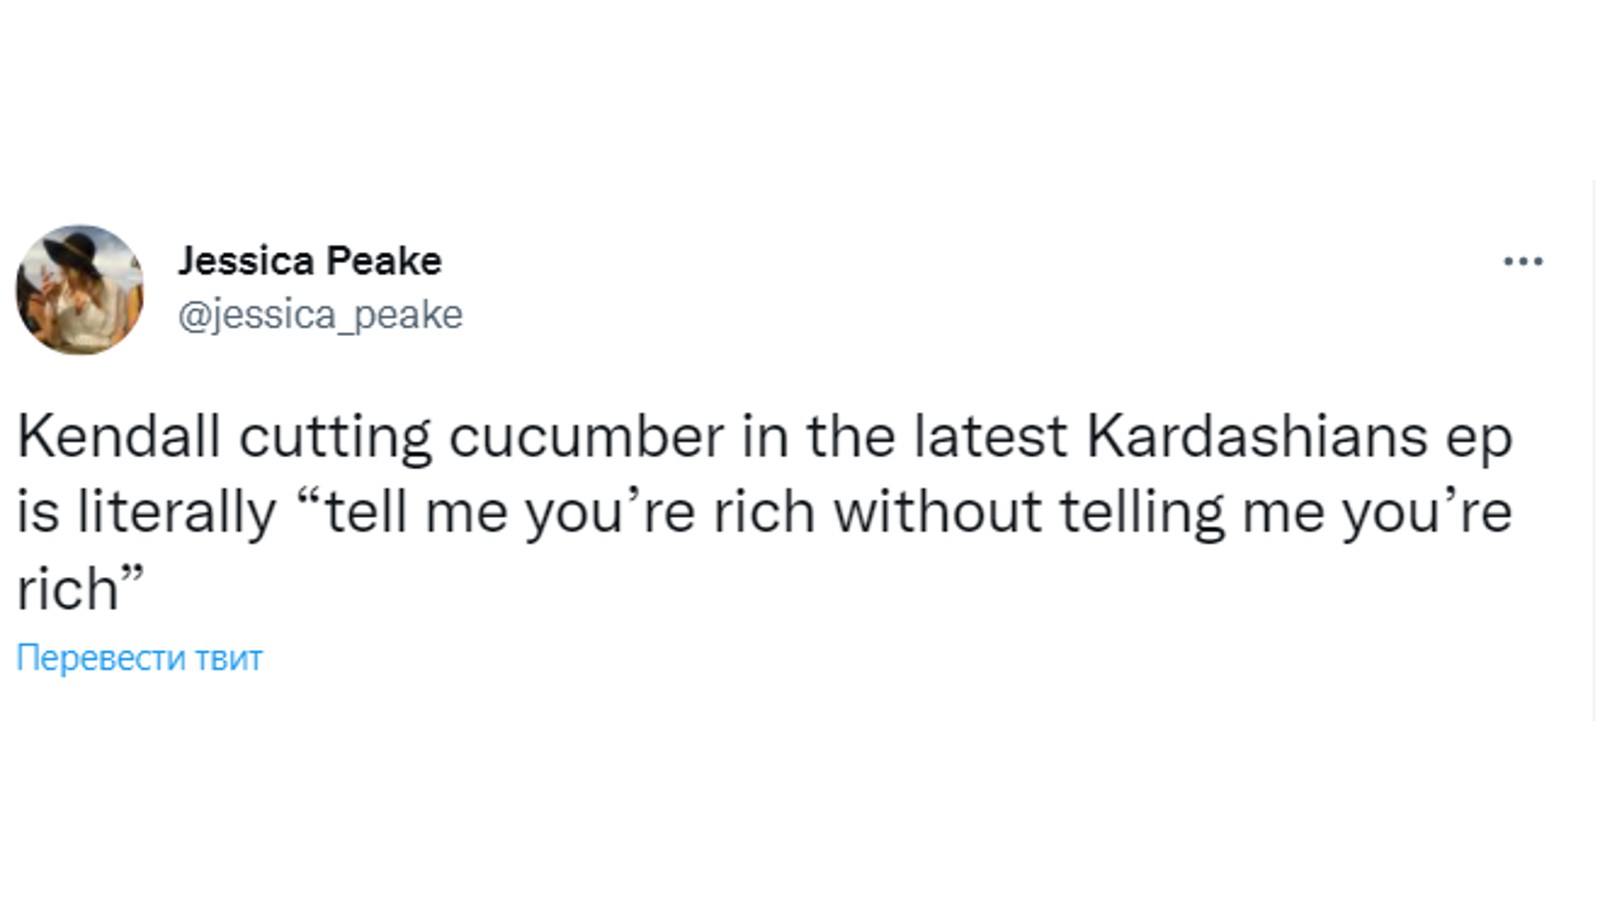Click the word "Kendall" in the tweet
Image resolution: width=1600 pixels, height=900 pixels.
click(118, 436)
